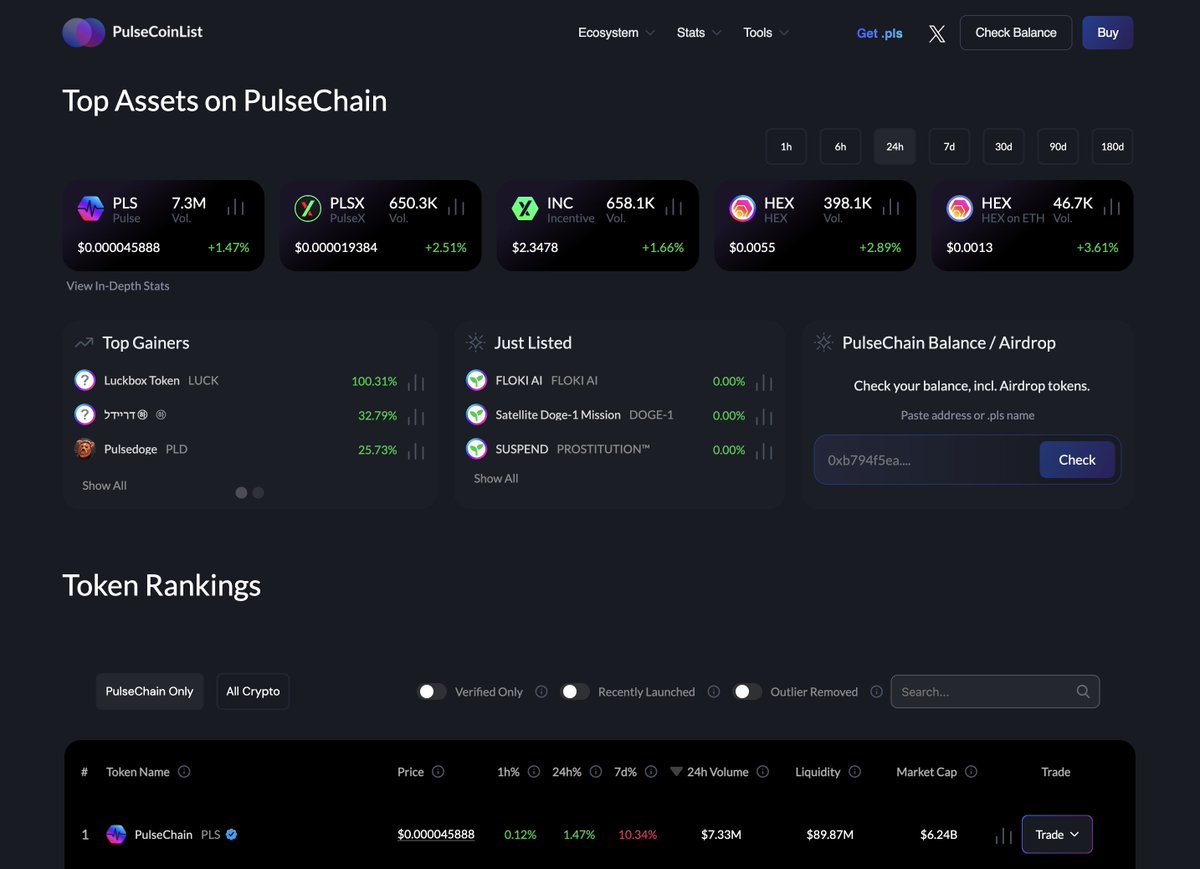Click the 24h% column info icon
The width and height of the screenshot is (1200, 869).
(x=596, y=772)
